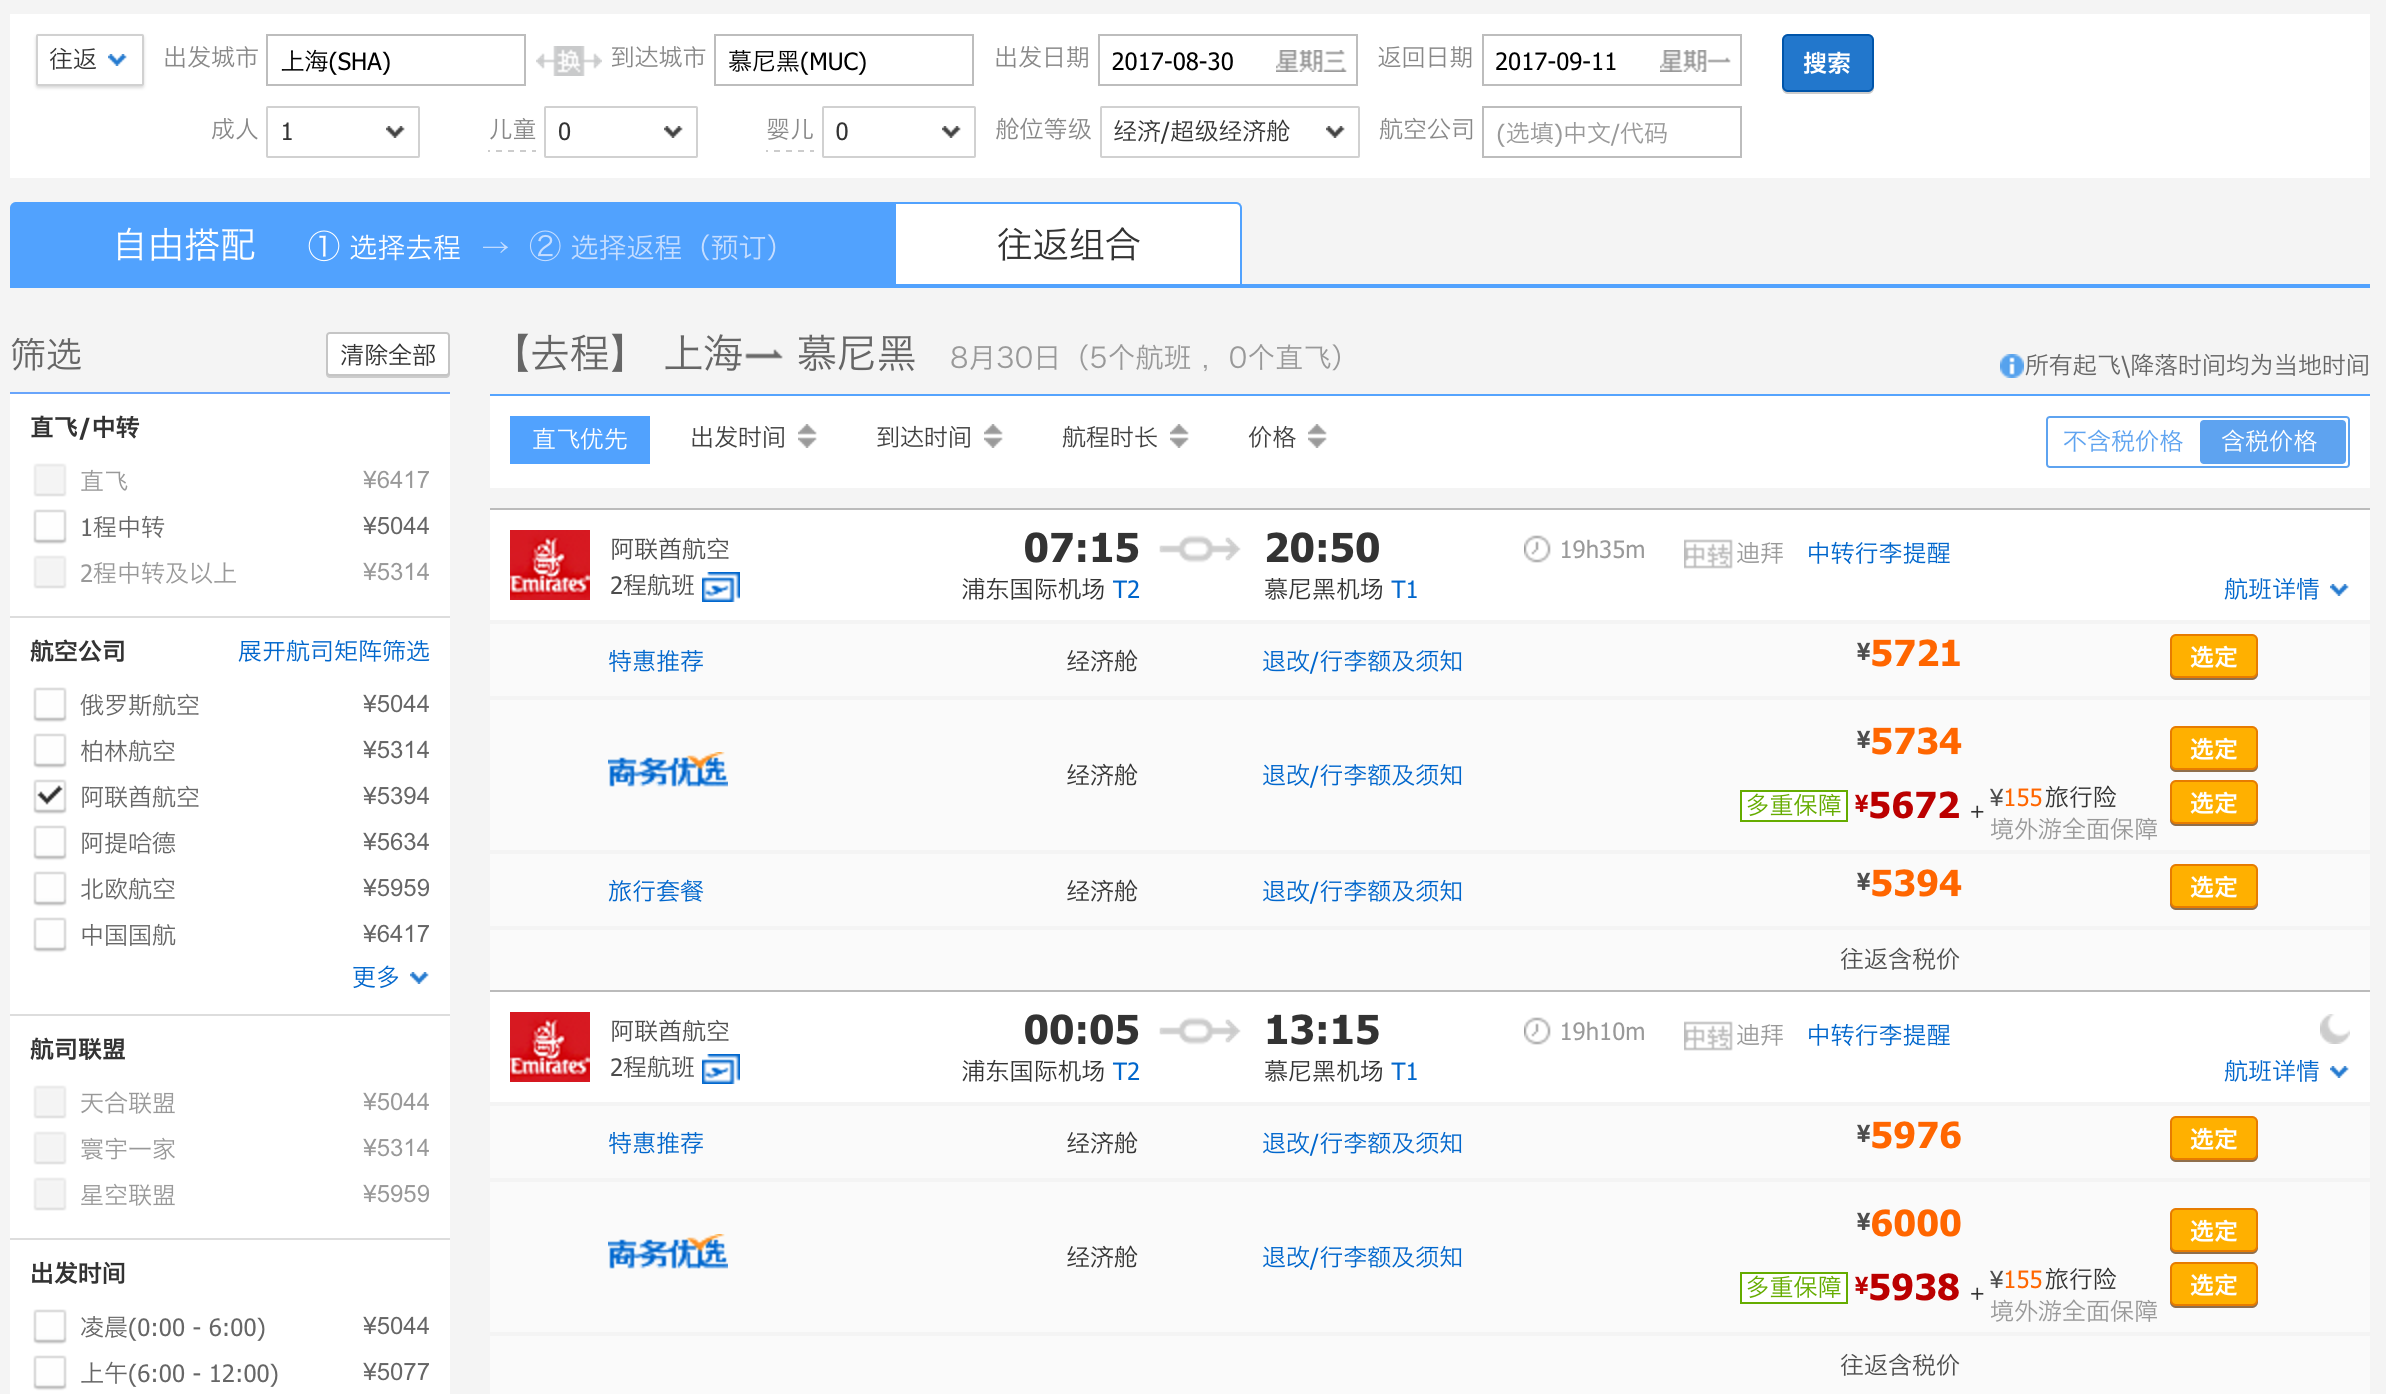
Task: Switch to the 往返组合 tab
Action: pyautogui.click(x=1067, y=245)
